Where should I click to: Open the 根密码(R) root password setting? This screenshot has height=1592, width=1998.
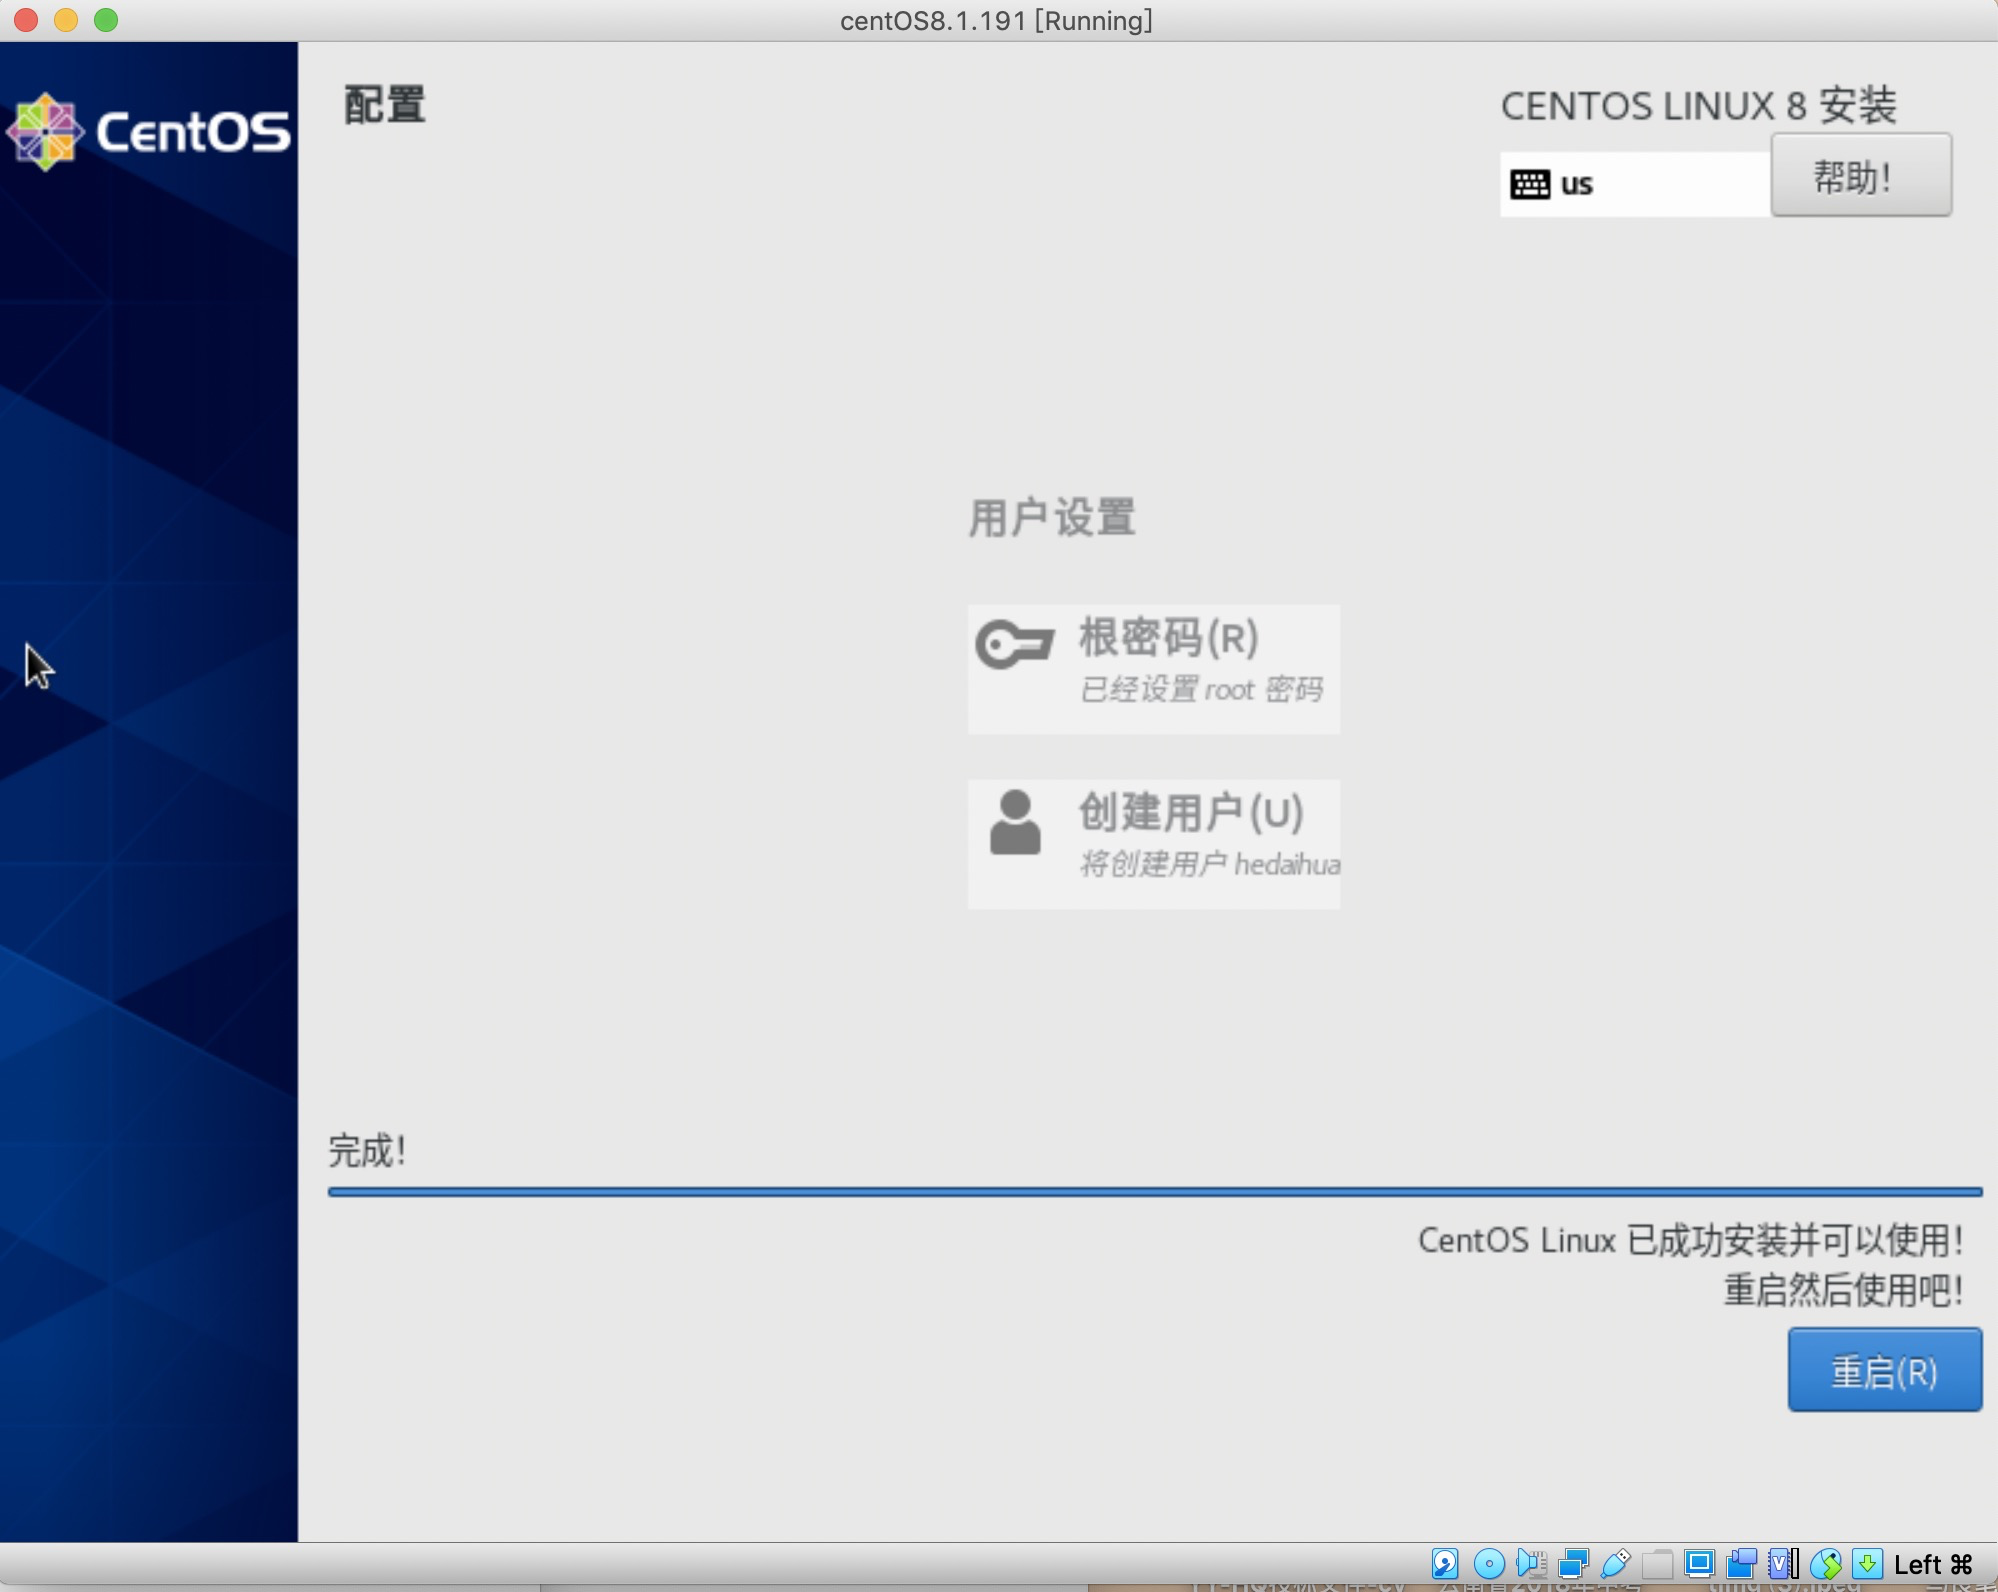[1153, 668]
